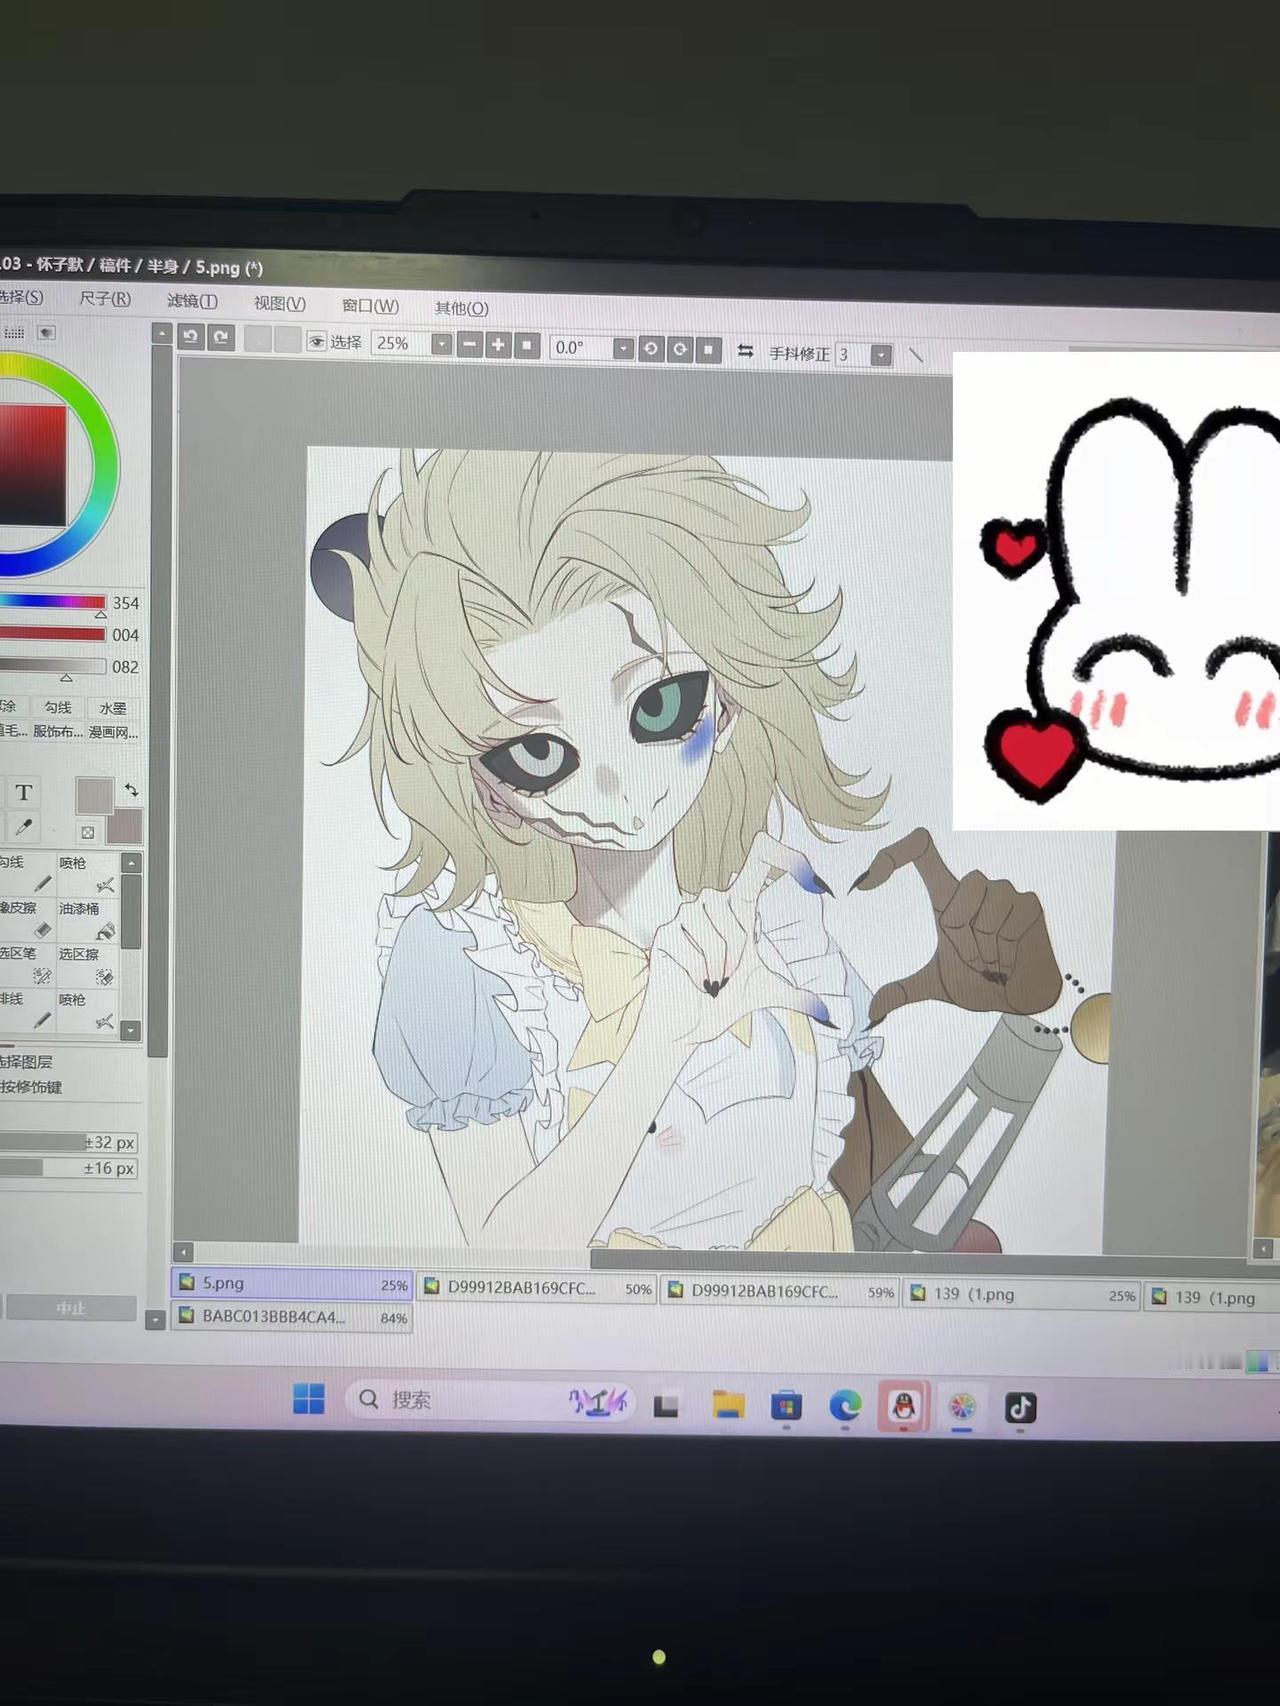Switch to the 5.png document tab

coord(292,1283)
